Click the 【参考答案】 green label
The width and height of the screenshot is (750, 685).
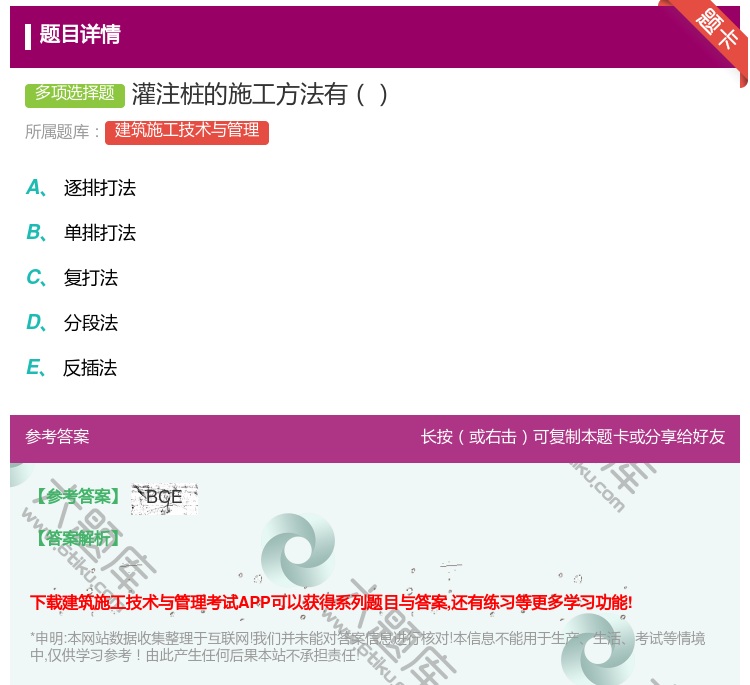[78, 497]
